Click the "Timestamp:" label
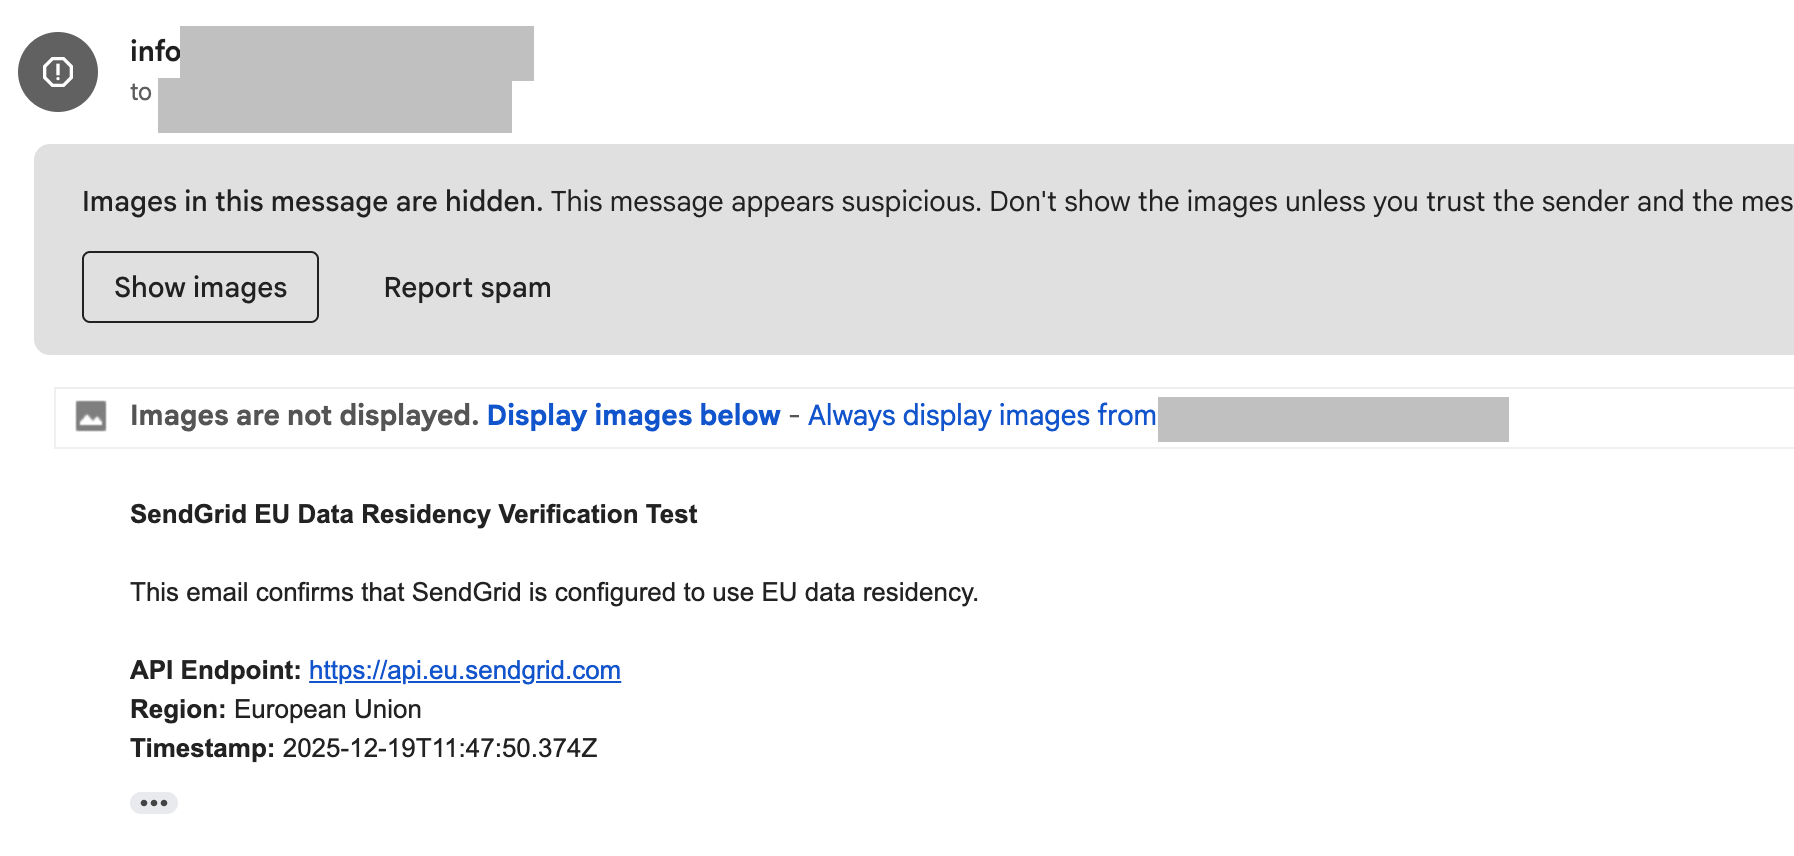Image resolution: width=1794 pixels, height=856 pixels. [x=202, y=748]
